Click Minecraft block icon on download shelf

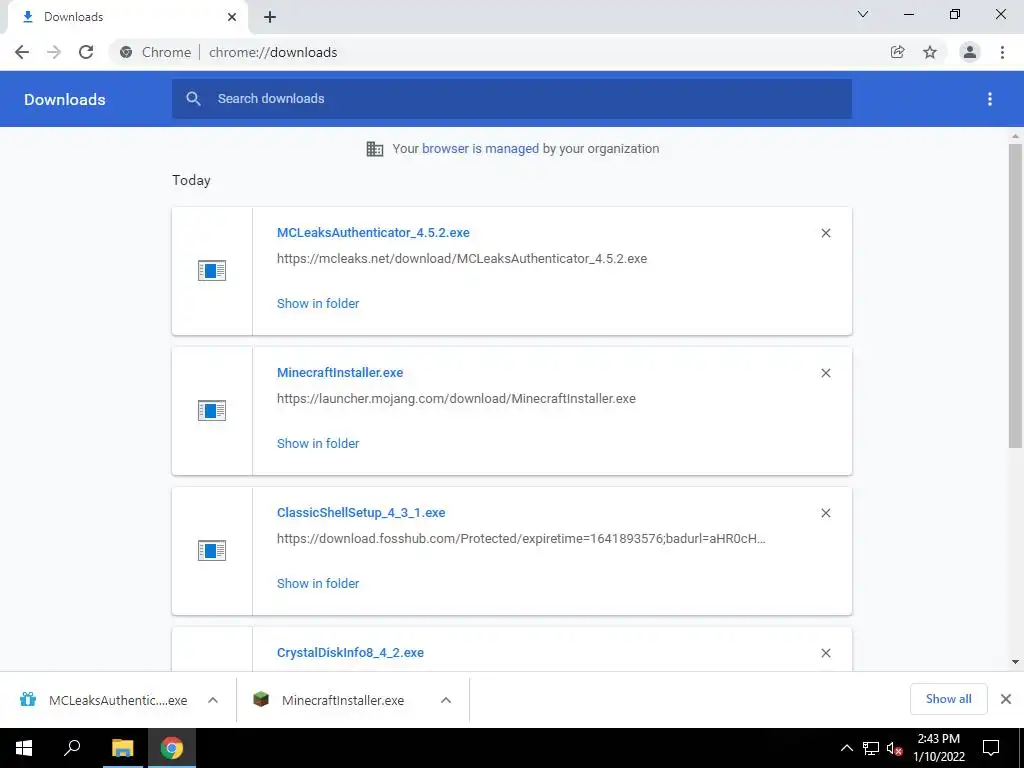tap(261, 699)
